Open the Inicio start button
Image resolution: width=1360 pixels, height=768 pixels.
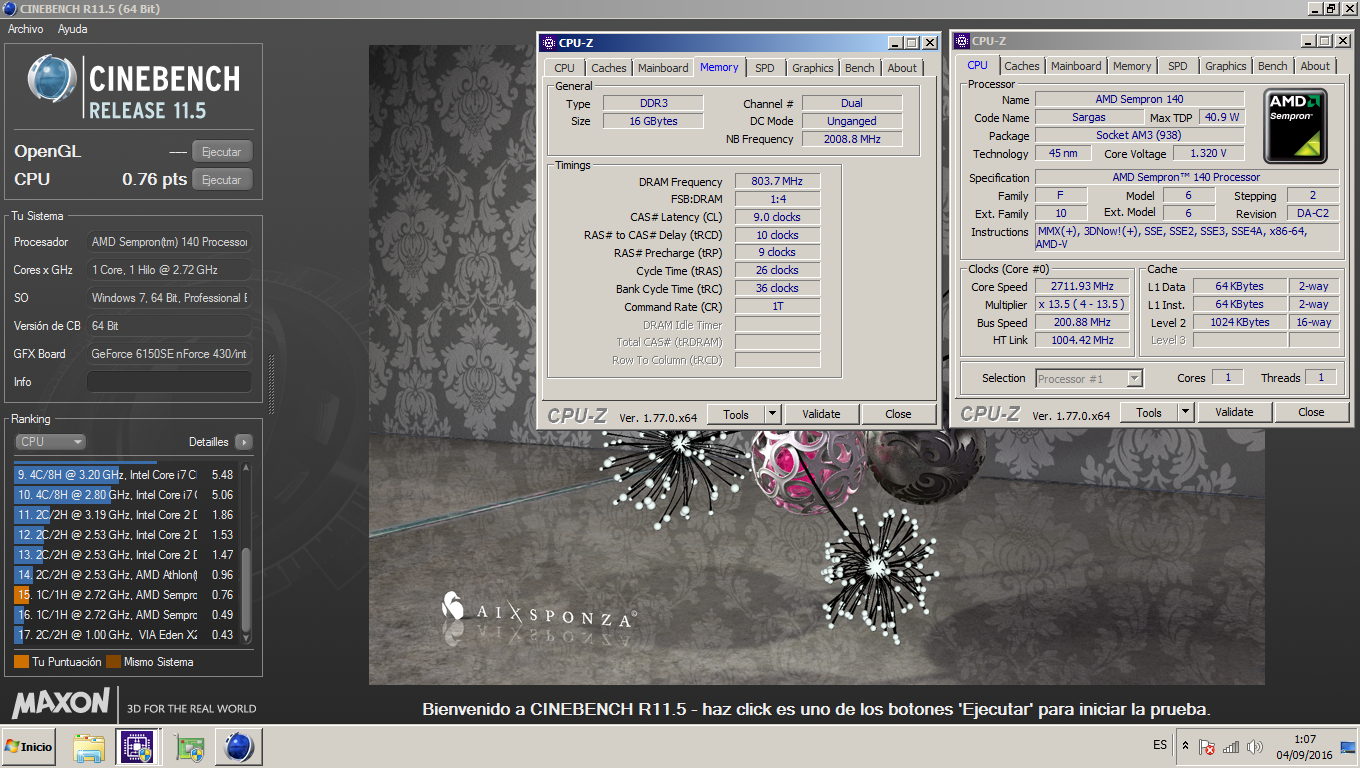[x=29, y=747]
